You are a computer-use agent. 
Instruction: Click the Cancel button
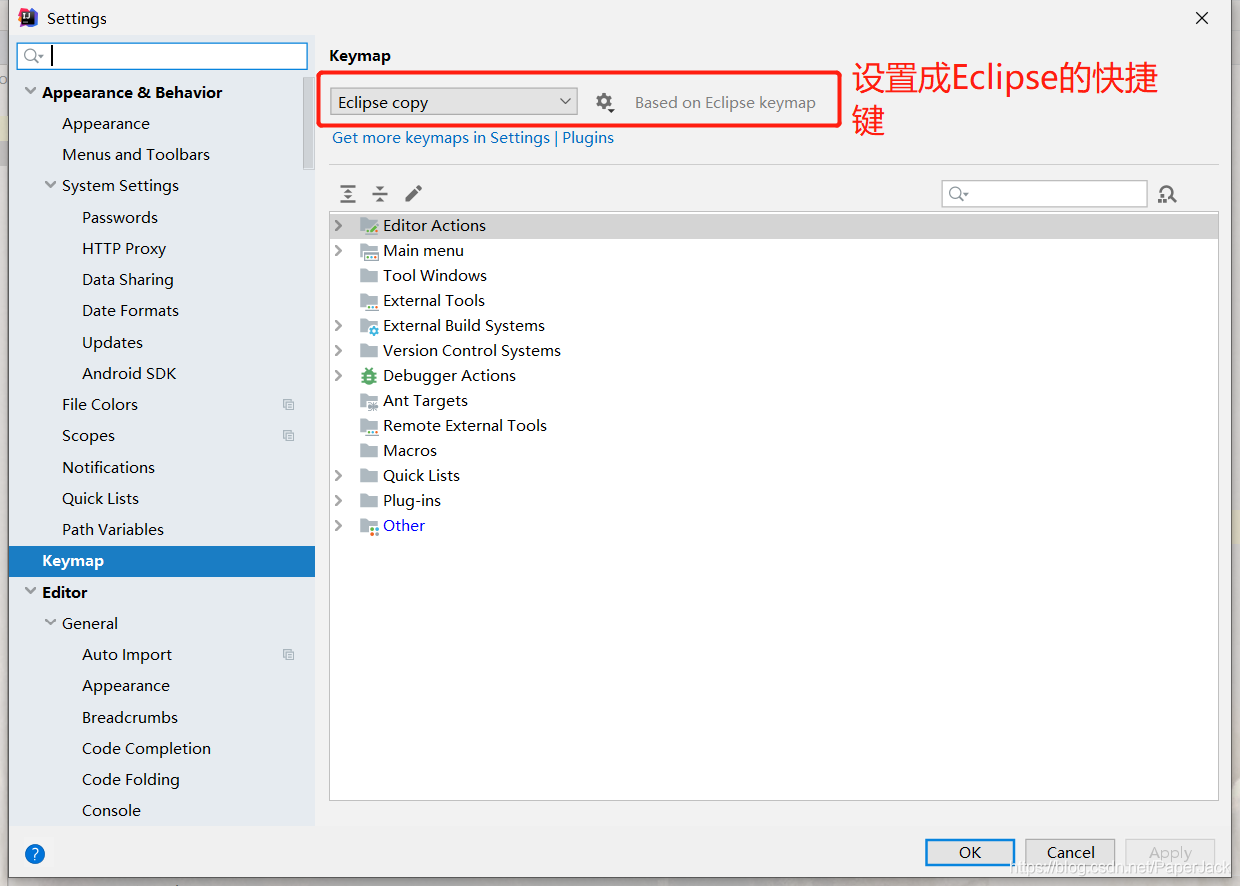coord(1071,852)
